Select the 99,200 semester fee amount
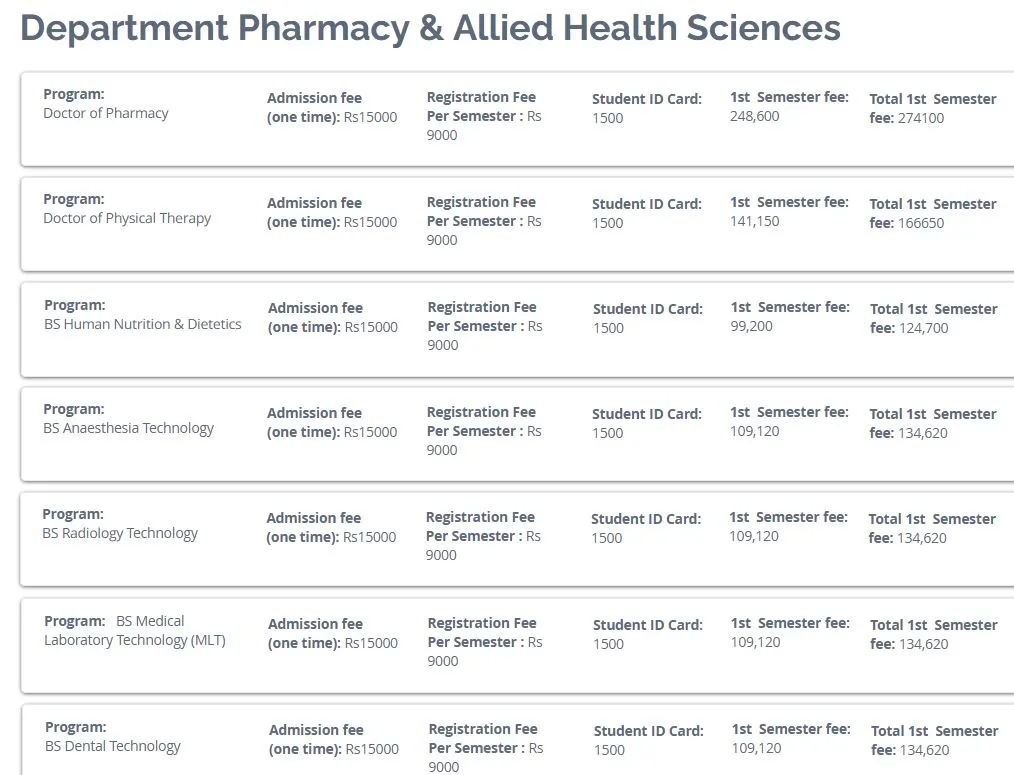The width and height of the screenshot is (1014, 775). tap(751, 326)
